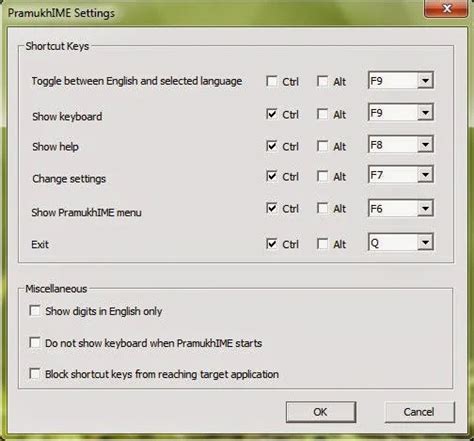Click the 'Change settings' label
Image resolution: width=474 pixels, height=441 pixels.
tap(69, 179)
